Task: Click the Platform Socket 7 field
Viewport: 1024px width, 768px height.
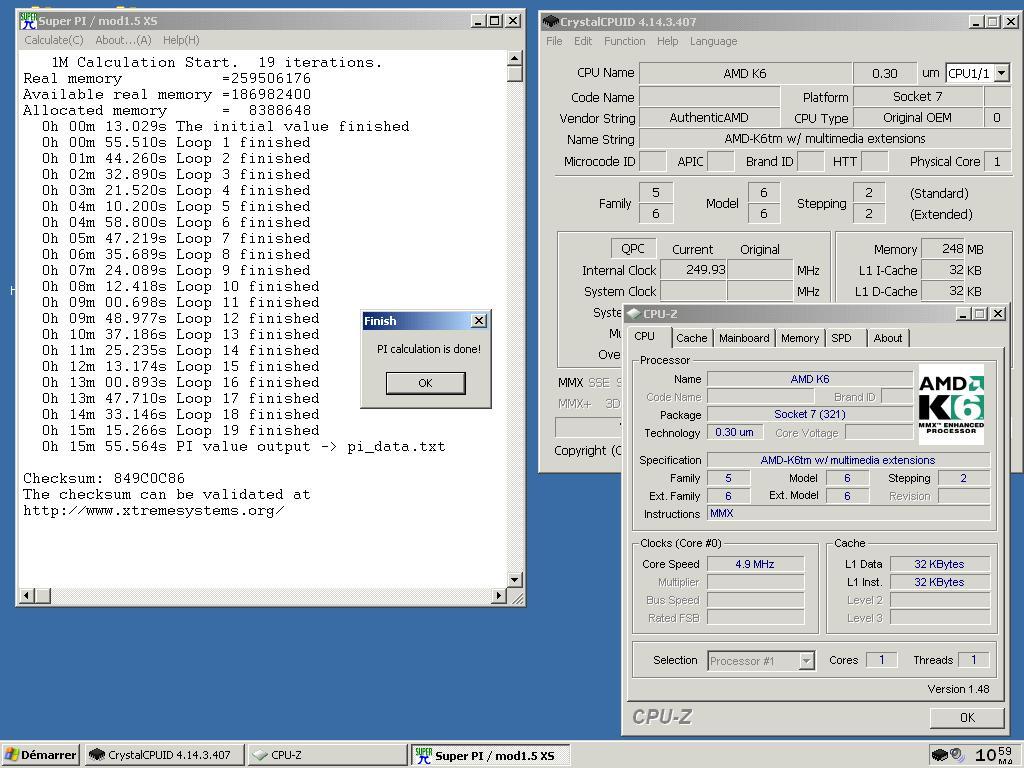Action: click(917, 97)
